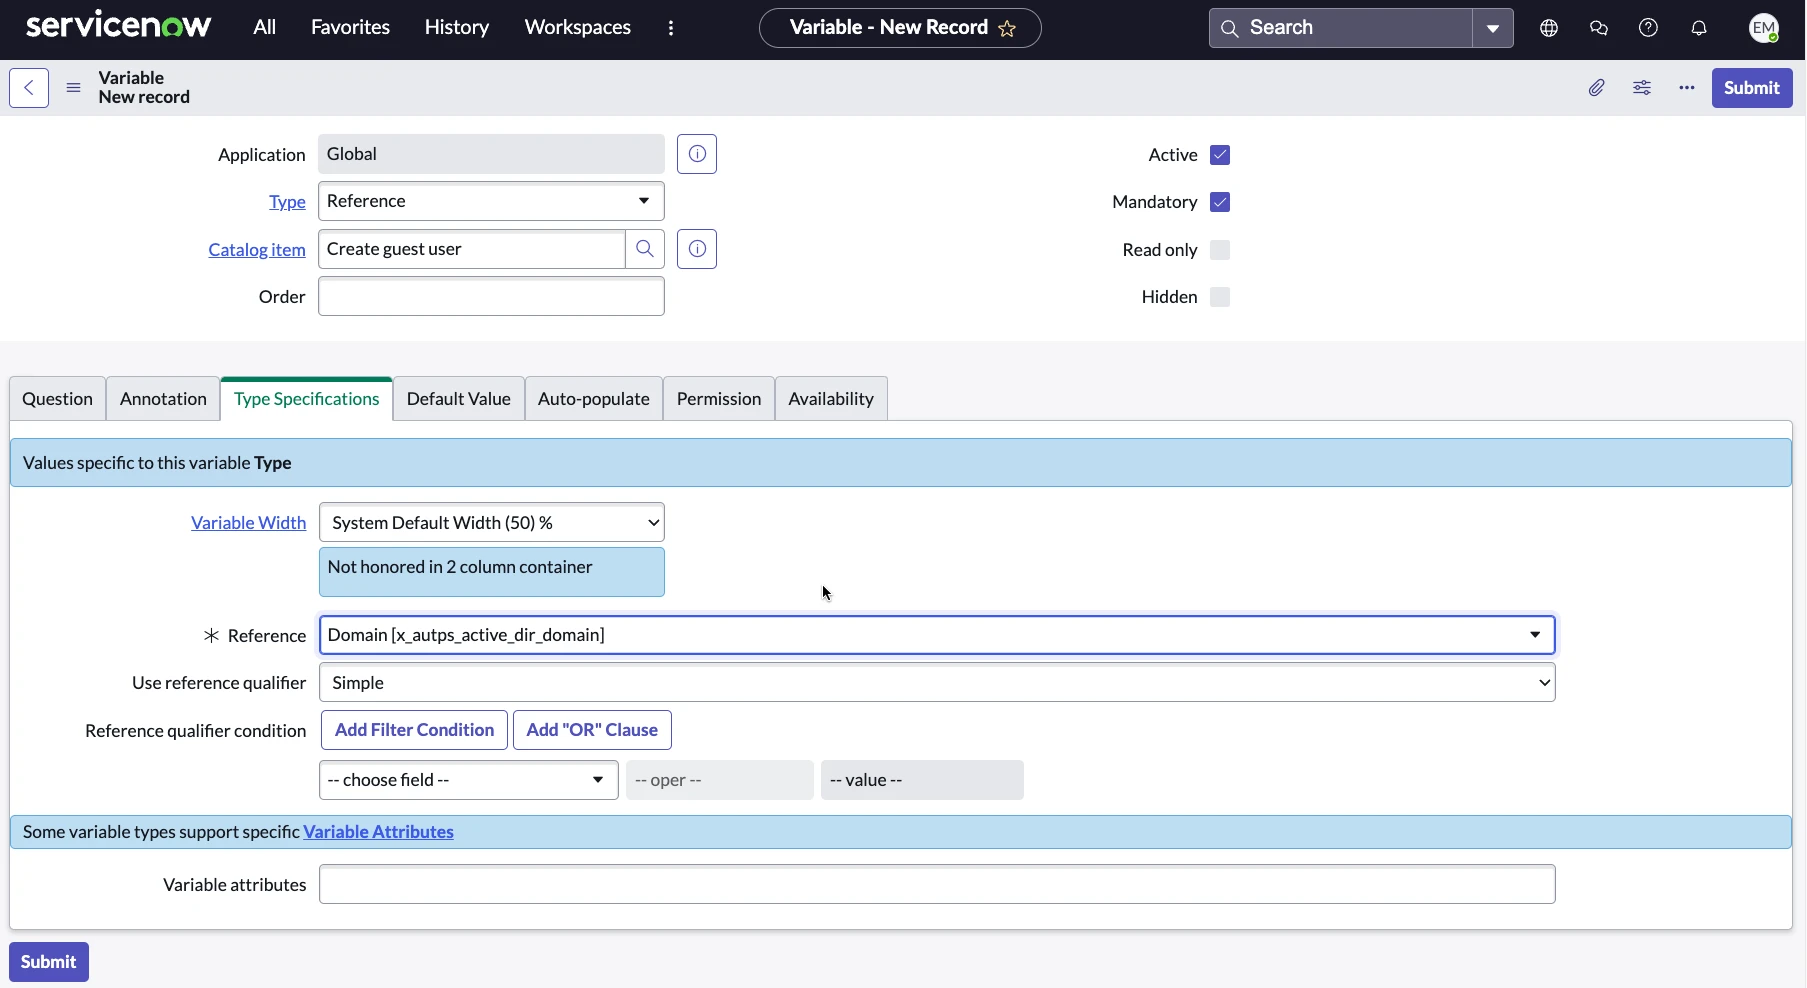Open the form context menu hamburger icon
The image size is (1807, 988).
pyautogui.click(x=73, y=88)
